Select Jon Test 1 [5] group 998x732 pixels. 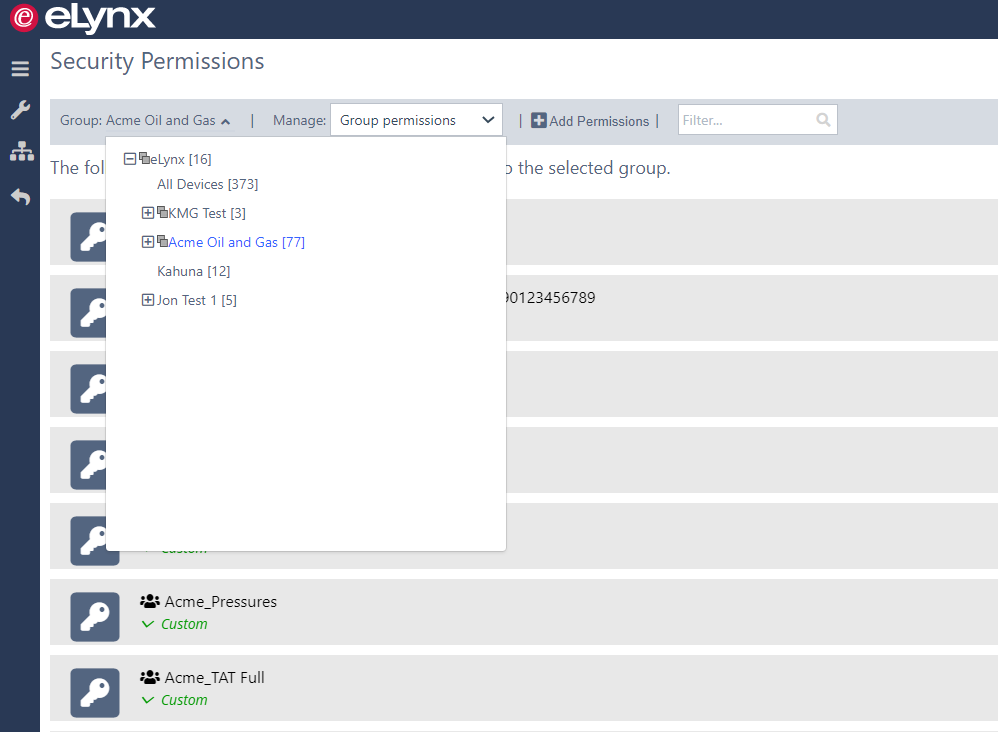[x=197, y=300]
